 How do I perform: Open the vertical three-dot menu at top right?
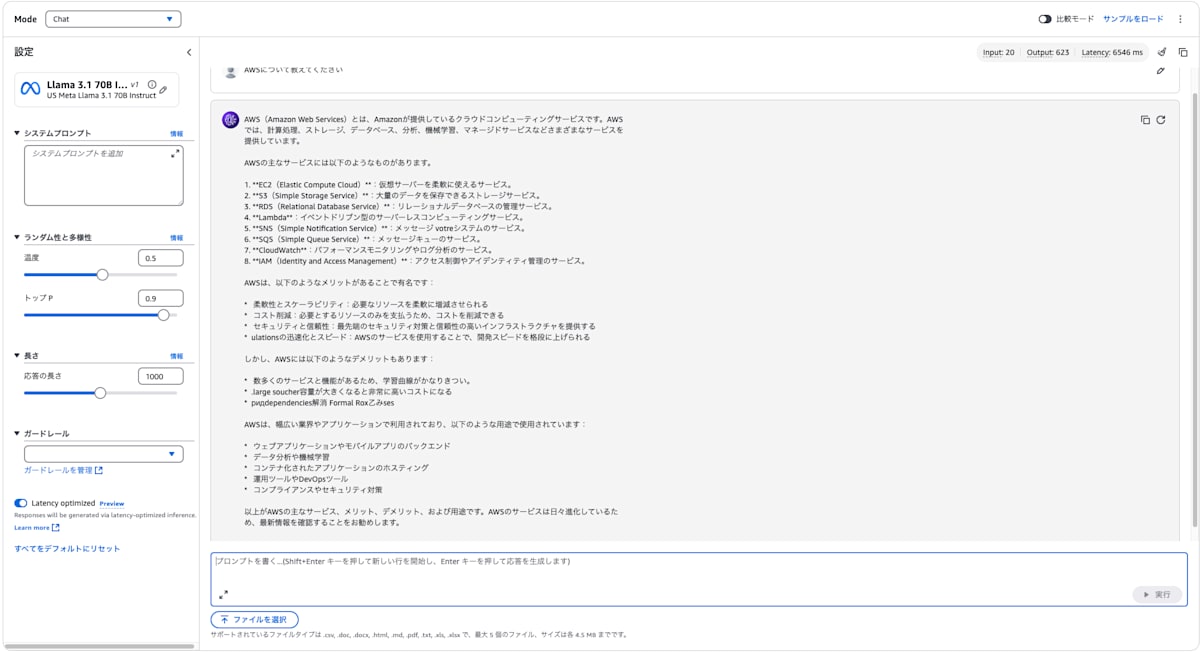[x=1180, y=19]
